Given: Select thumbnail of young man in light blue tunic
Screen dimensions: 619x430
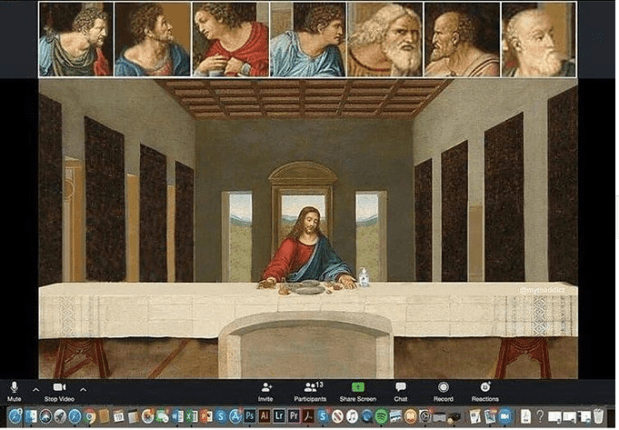Looking at the screenshot, I should coord(308,39).
